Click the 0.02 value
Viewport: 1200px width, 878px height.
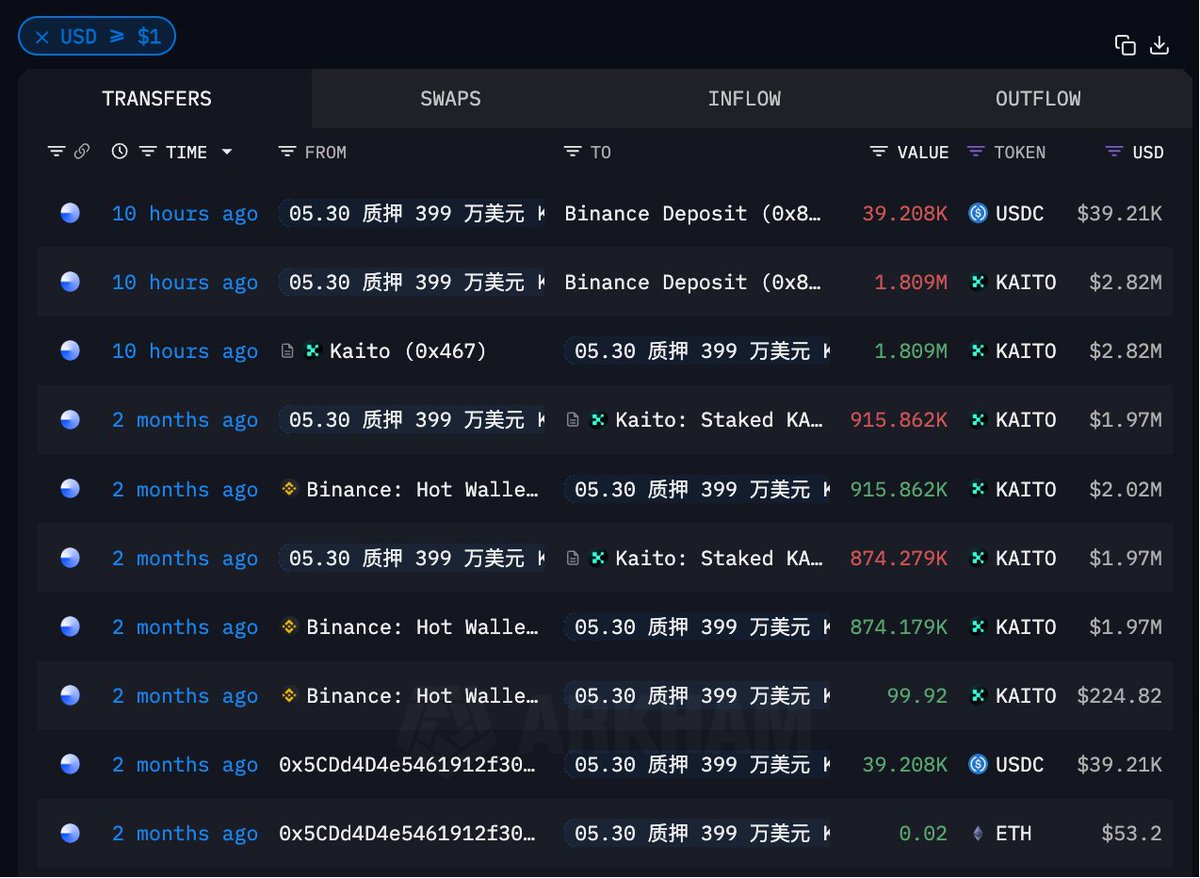tap(923, 833)
